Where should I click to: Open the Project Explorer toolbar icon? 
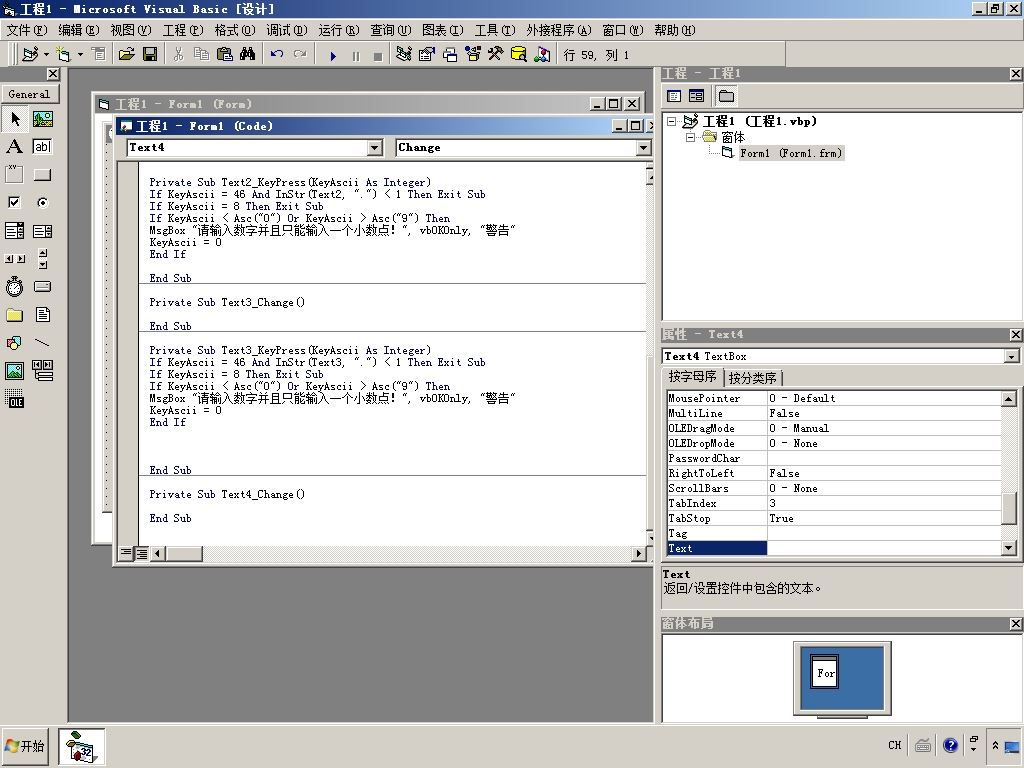click(x=404, y=54)
